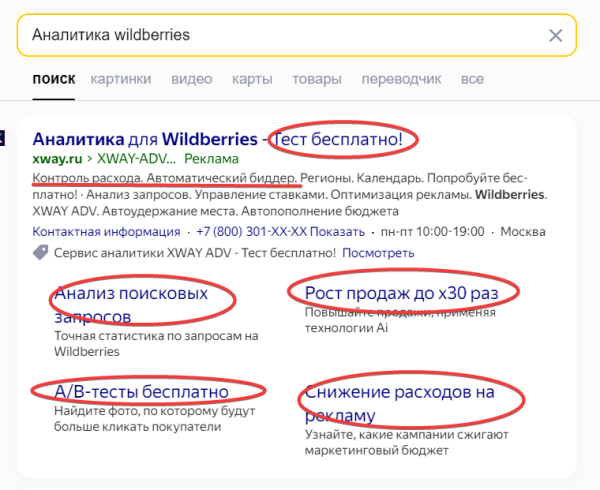Click the working hours 'пн-пт 10:00-19:00'
This screenshot has width=600, height=490.
(x=432, y=232)
